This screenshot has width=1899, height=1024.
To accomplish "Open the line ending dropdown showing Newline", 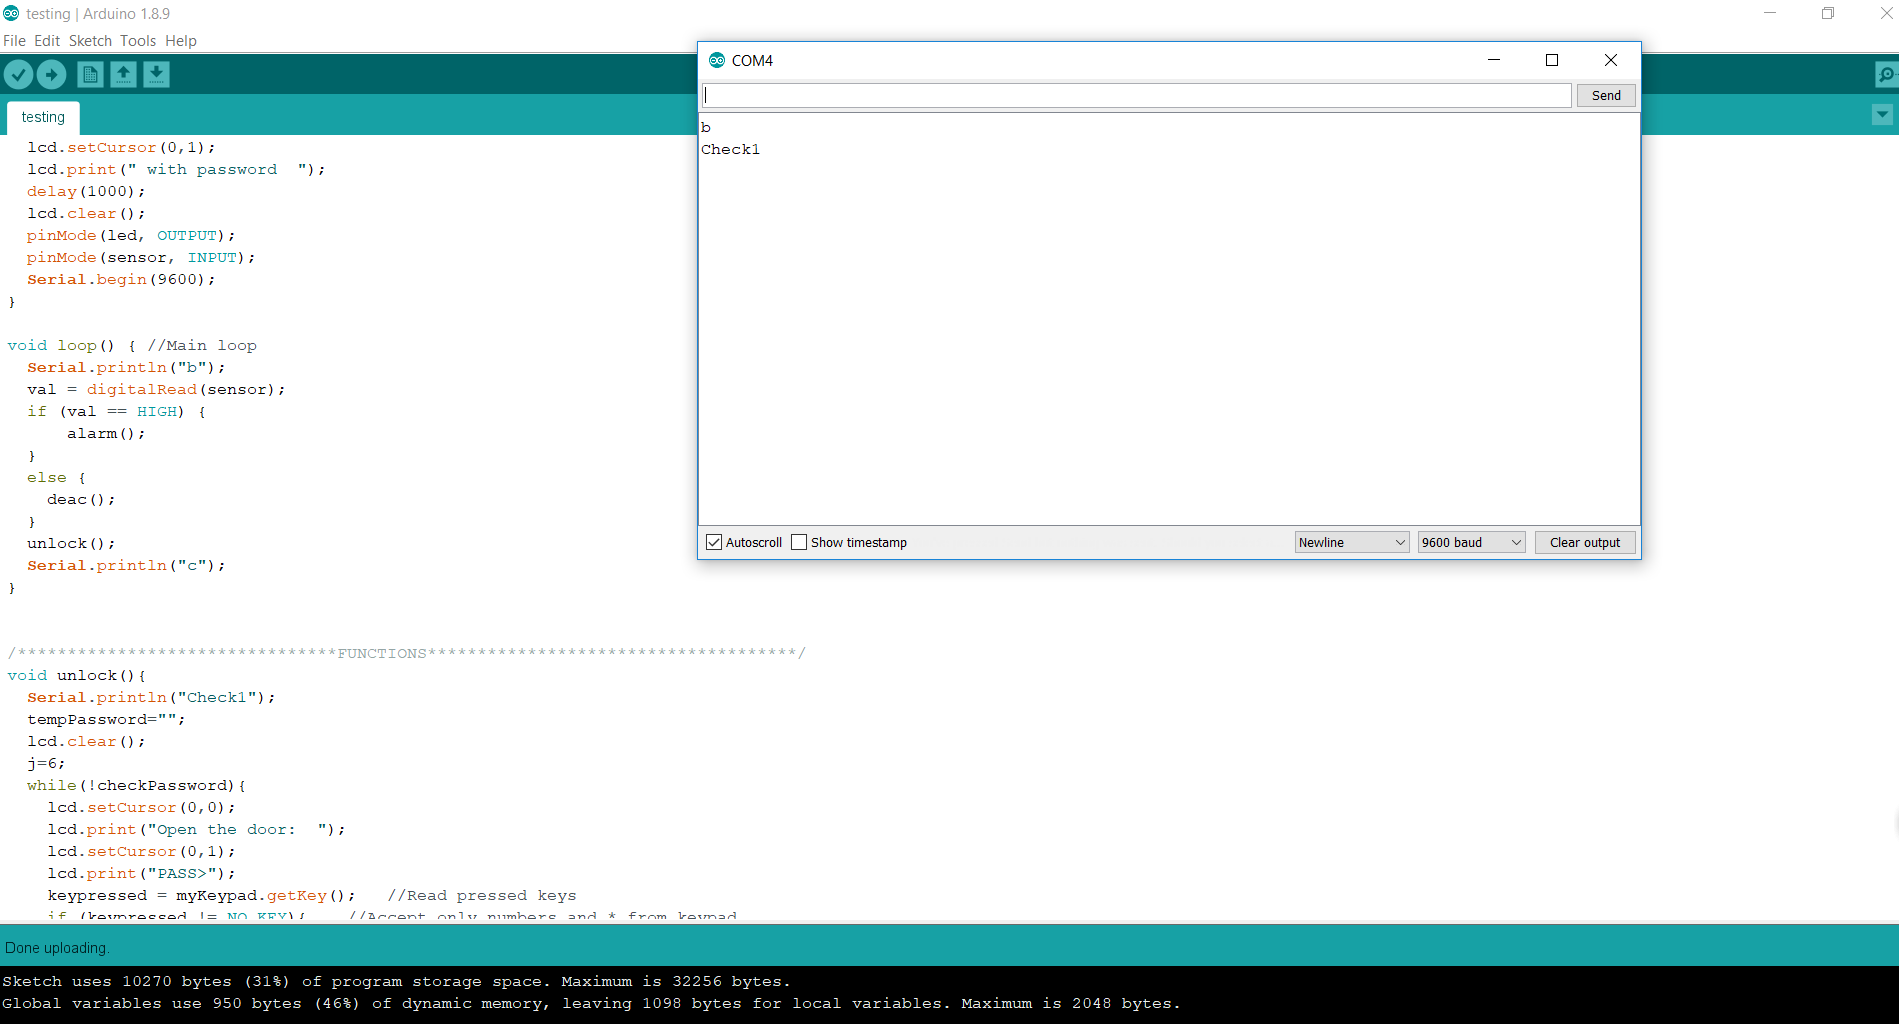I will pos(1351,541).
